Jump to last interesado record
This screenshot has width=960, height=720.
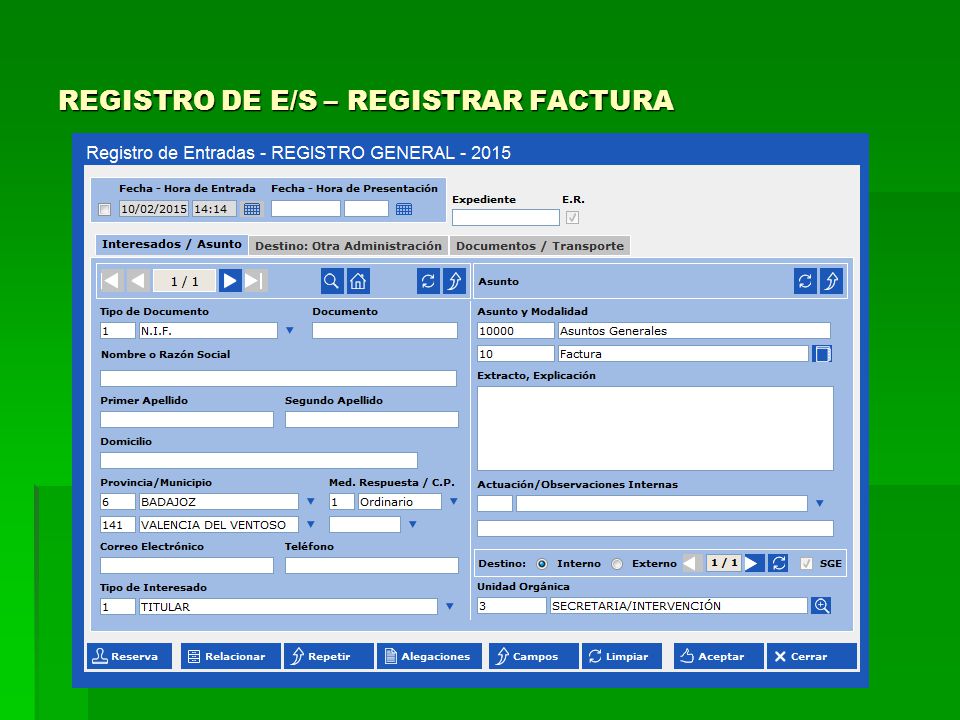point(255,281)
